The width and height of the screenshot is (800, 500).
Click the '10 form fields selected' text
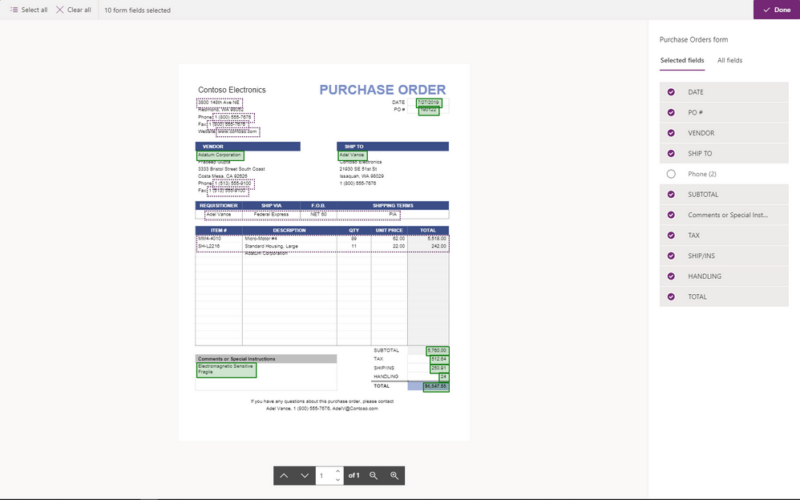137,10
